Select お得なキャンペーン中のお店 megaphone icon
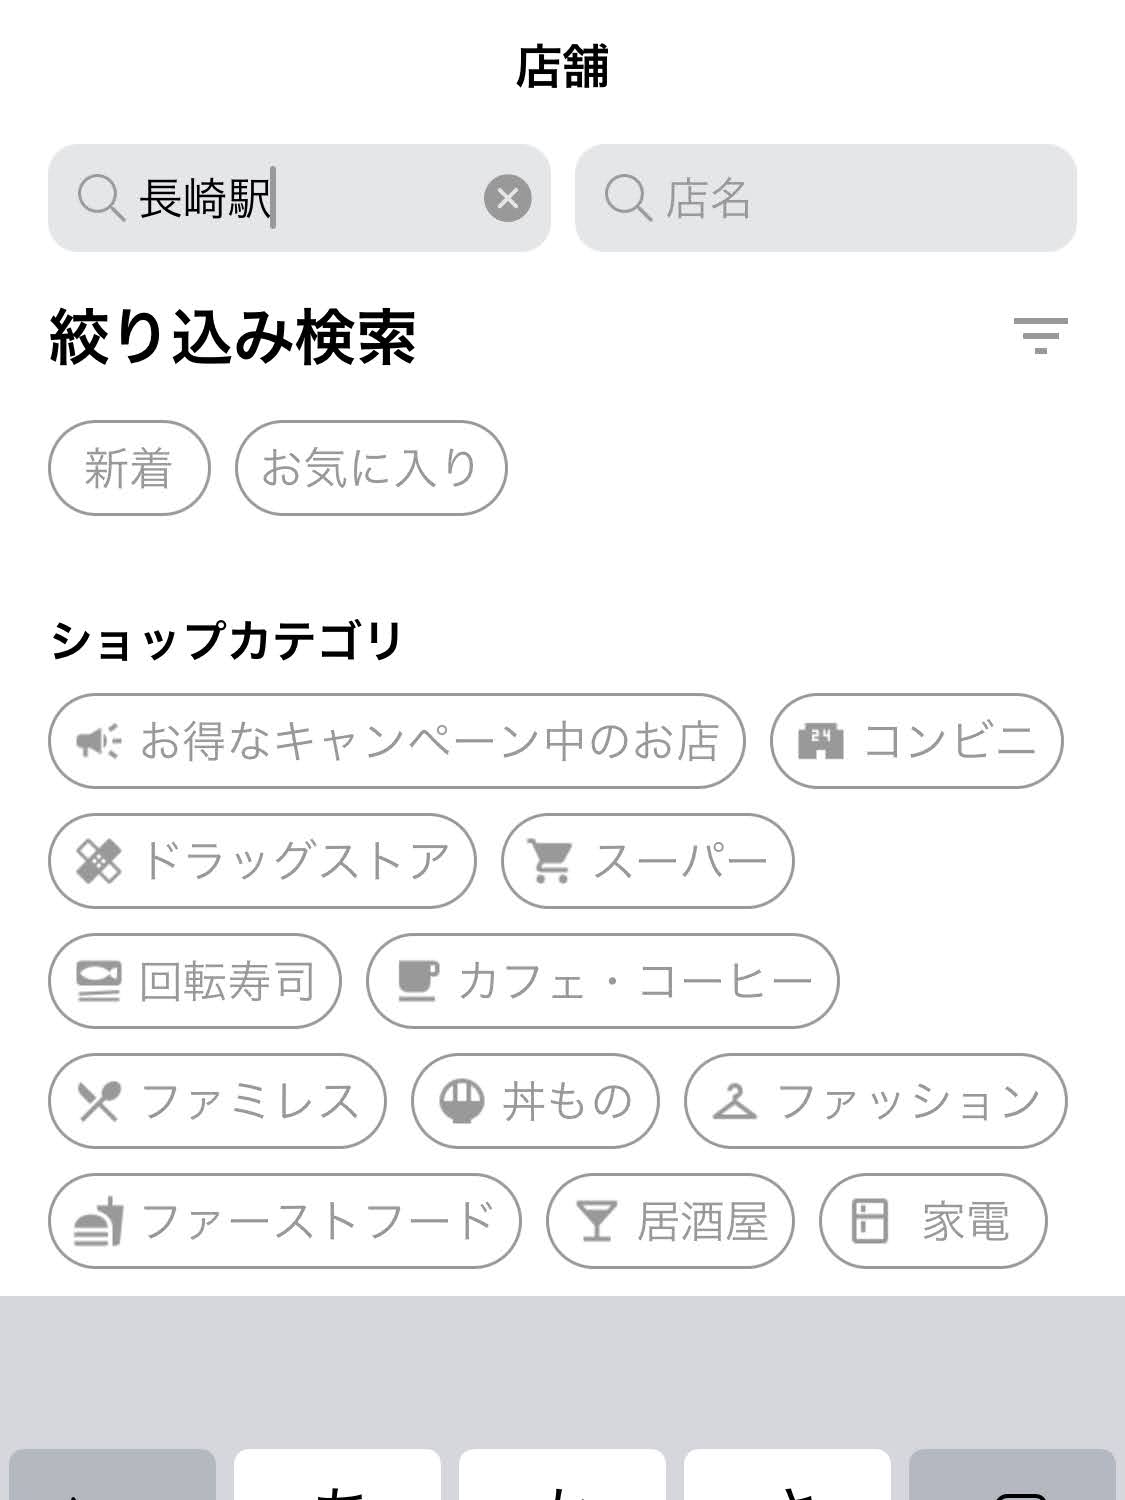Viewport: 1125px width, 1500px height. [99, 741]
